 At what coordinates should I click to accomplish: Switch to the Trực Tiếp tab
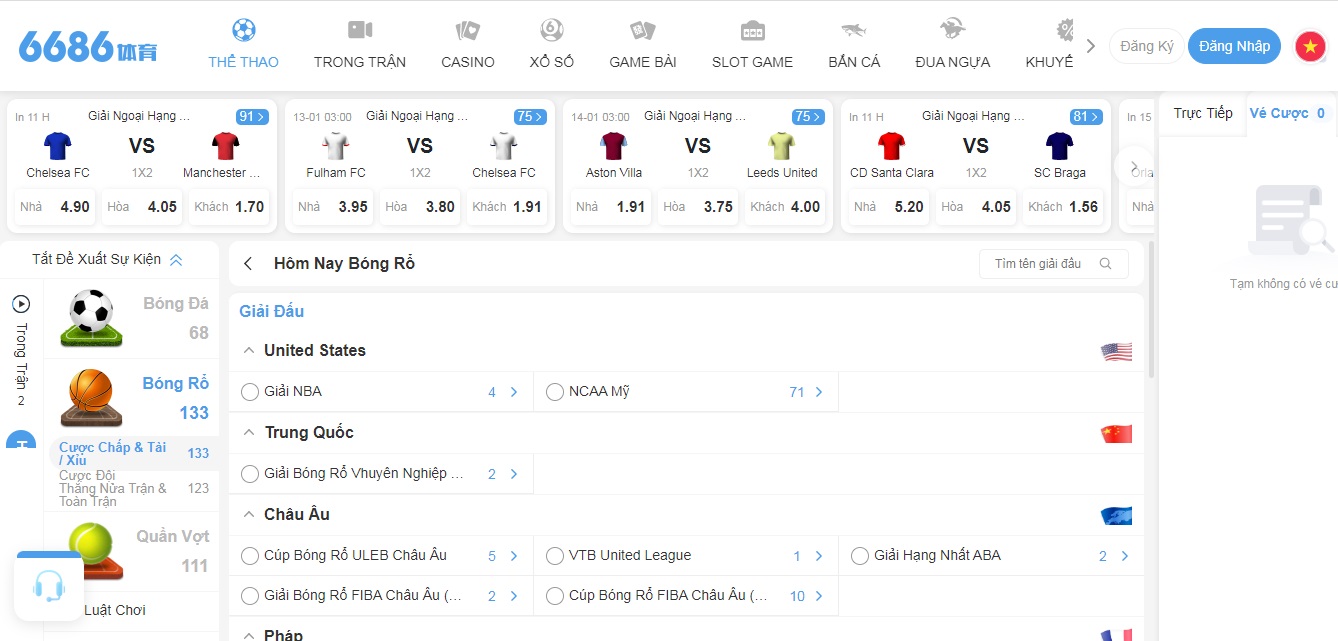(x=1203, y=113)
